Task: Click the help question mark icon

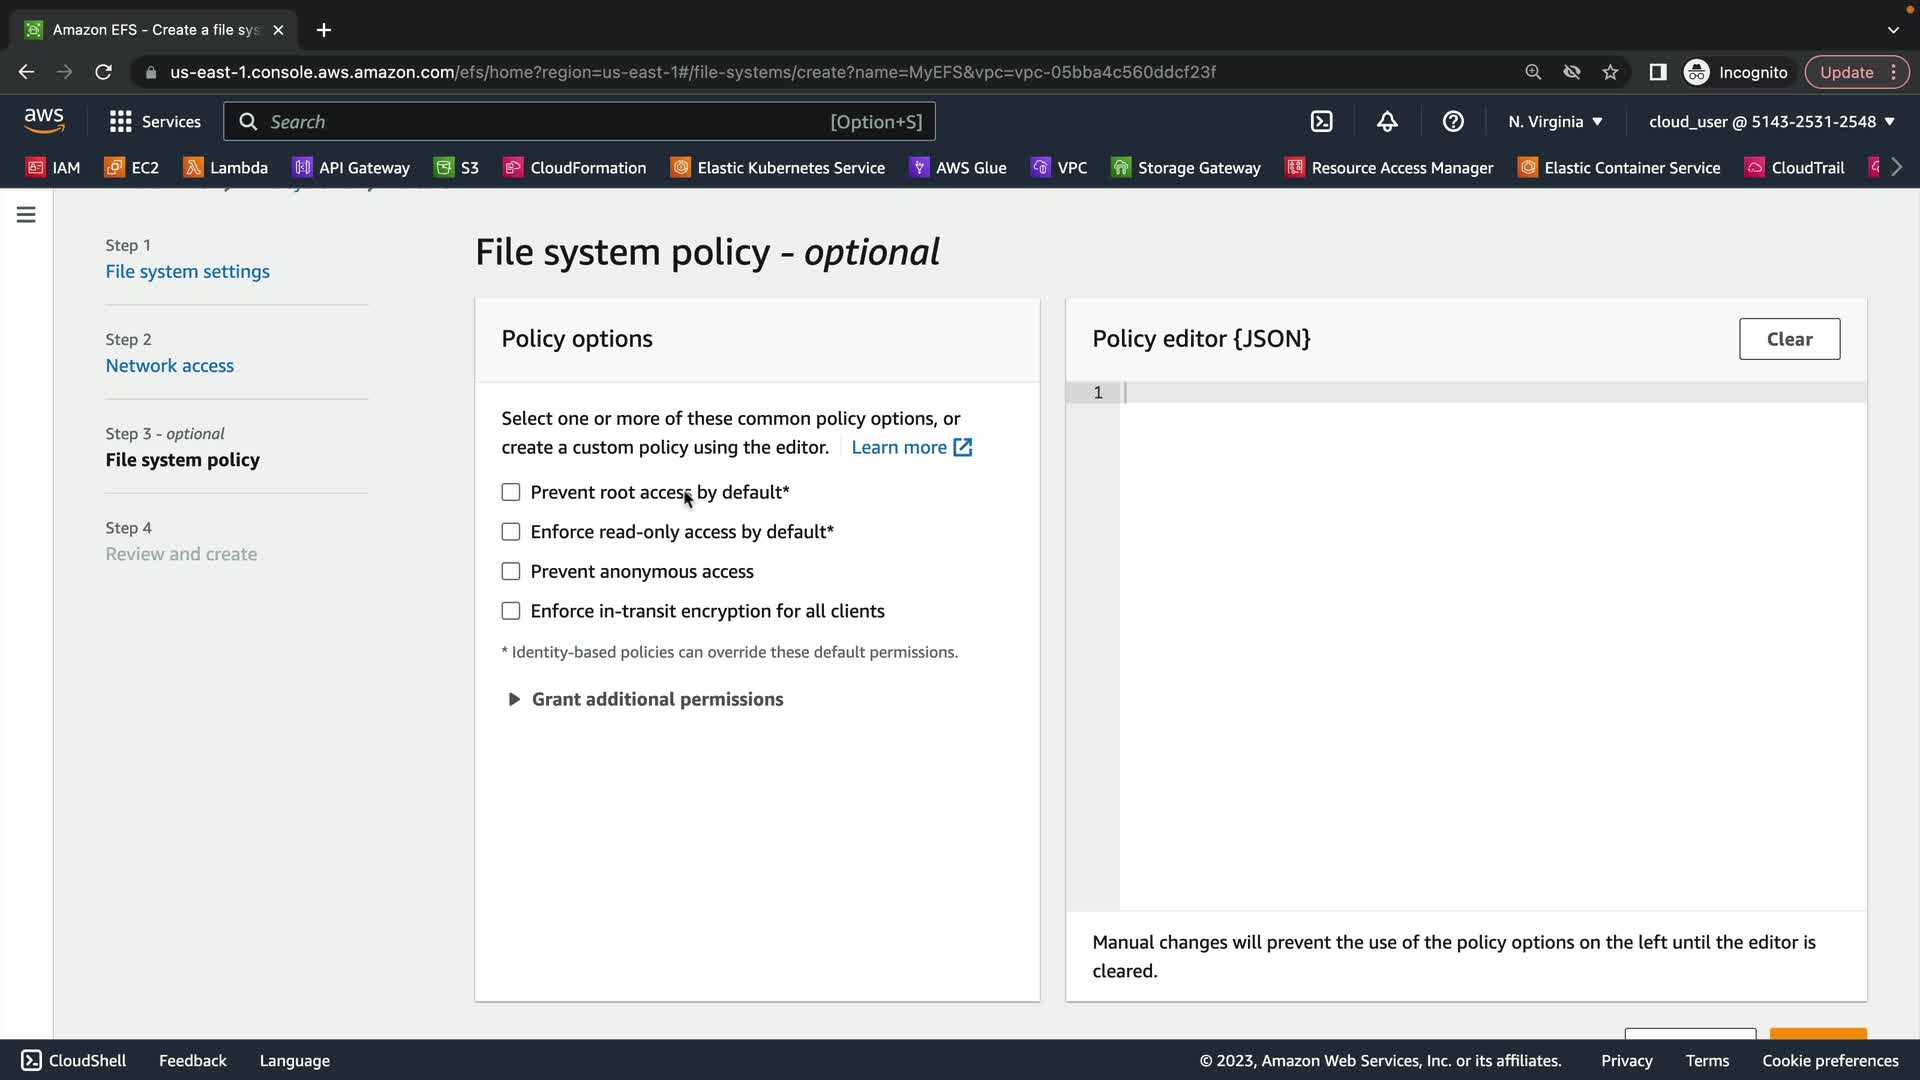Action: [x=1453, y=121]
